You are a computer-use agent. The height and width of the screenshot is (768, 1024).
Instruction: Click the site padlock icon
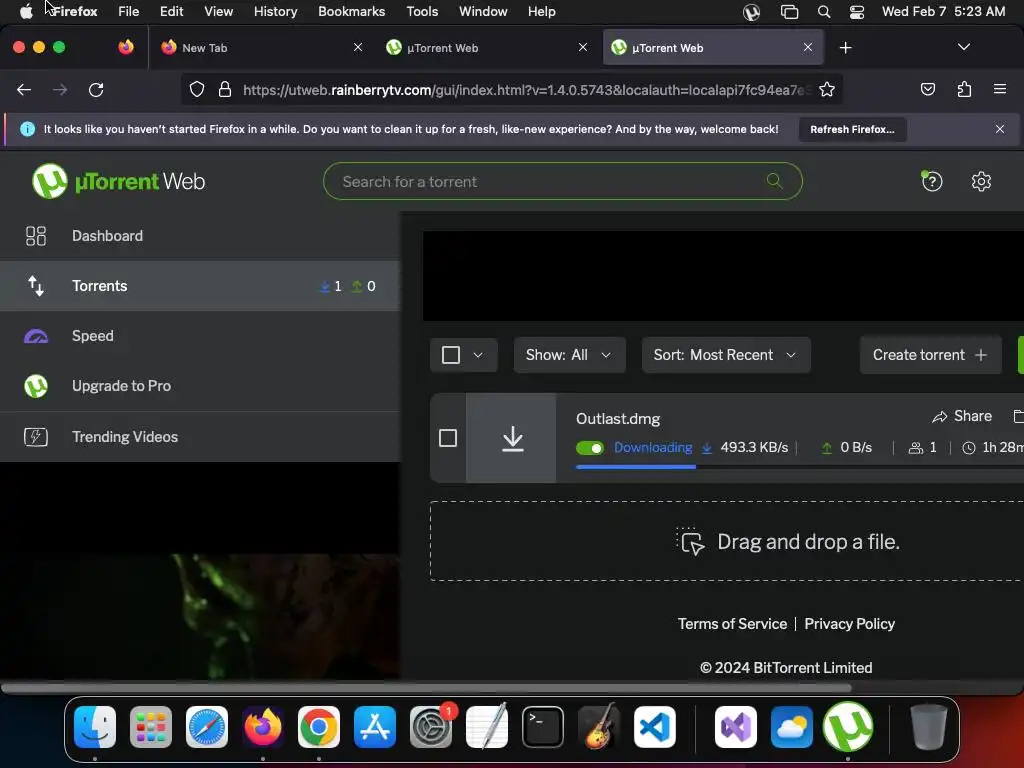coord(225,89)
